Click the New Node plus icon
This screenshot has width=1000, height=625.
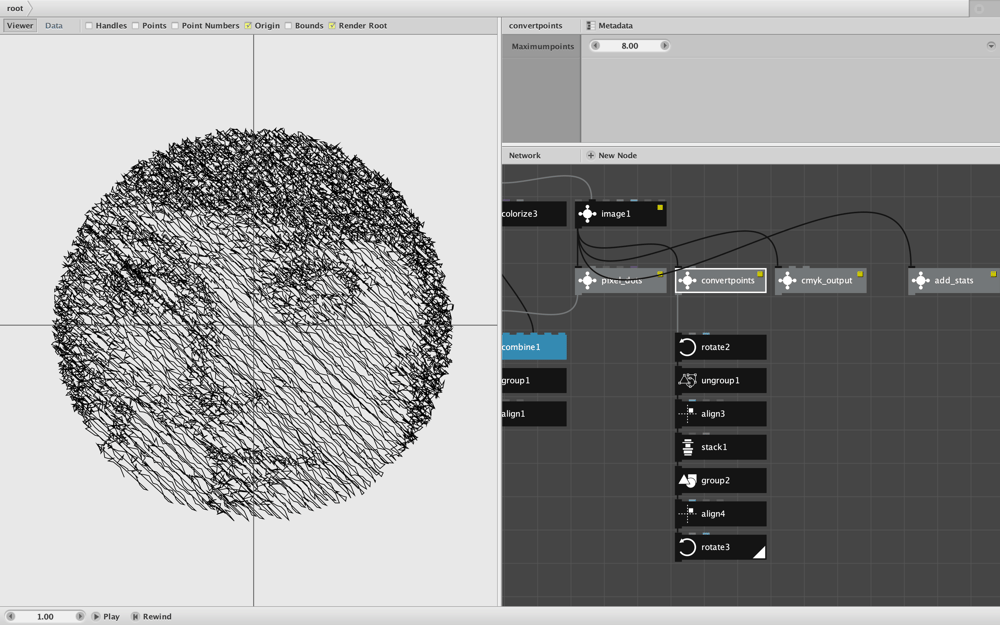pos(591,155)
